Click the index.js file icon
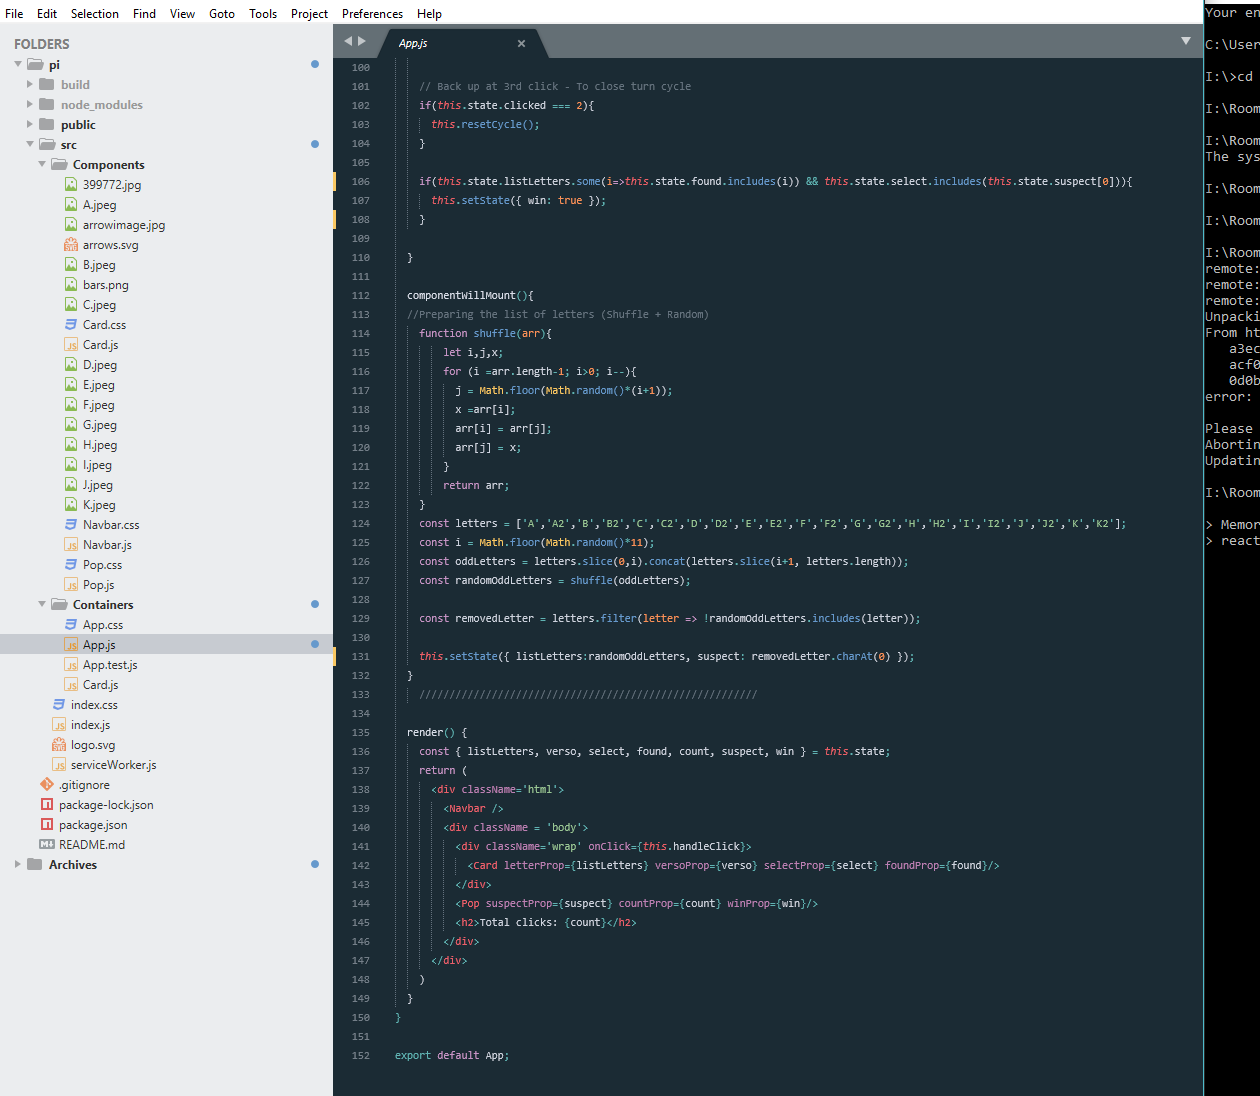 click(x=59, y=725)
